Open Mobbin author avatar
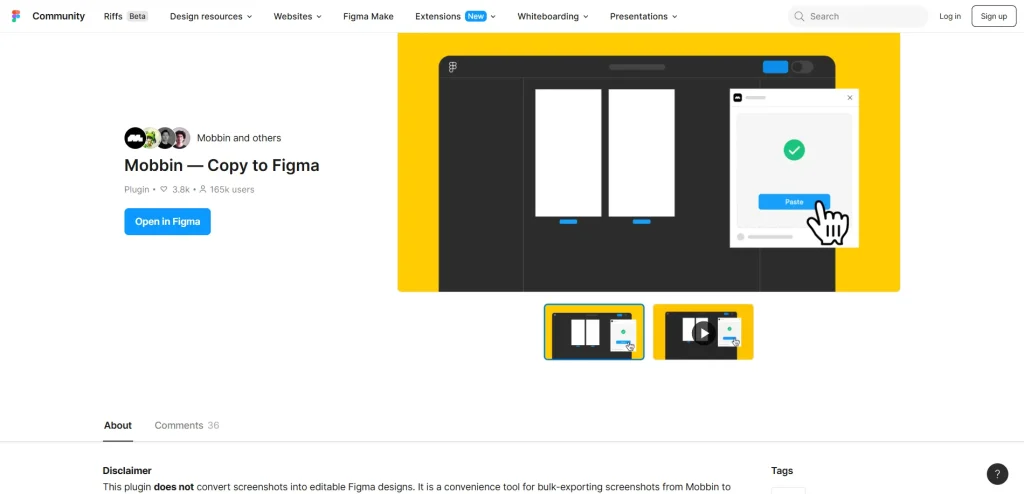1024x494 pixels. tap(135, 138)
